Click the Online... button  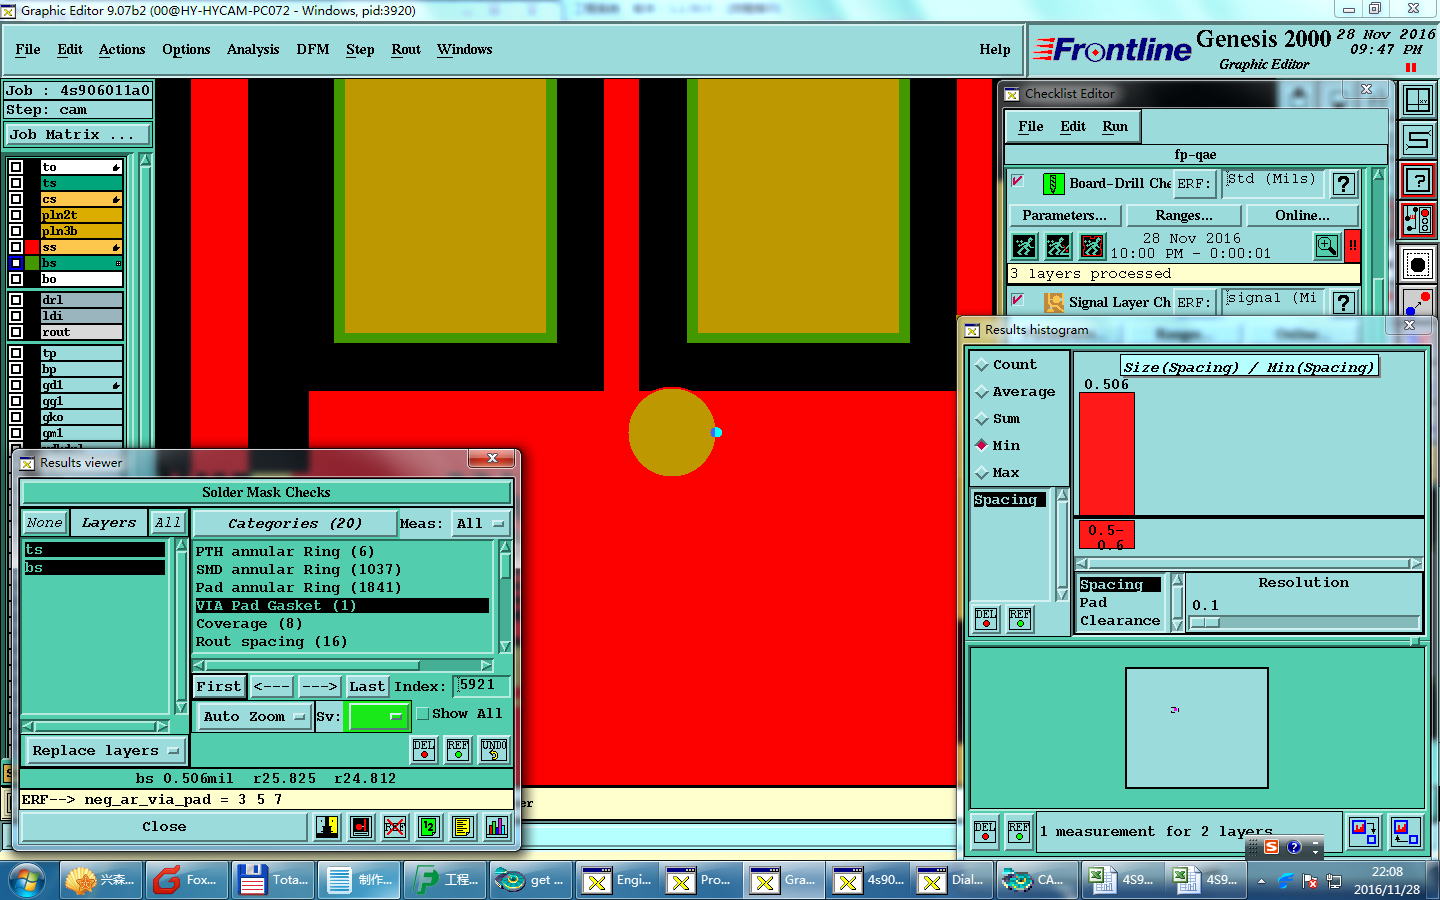1302,215
